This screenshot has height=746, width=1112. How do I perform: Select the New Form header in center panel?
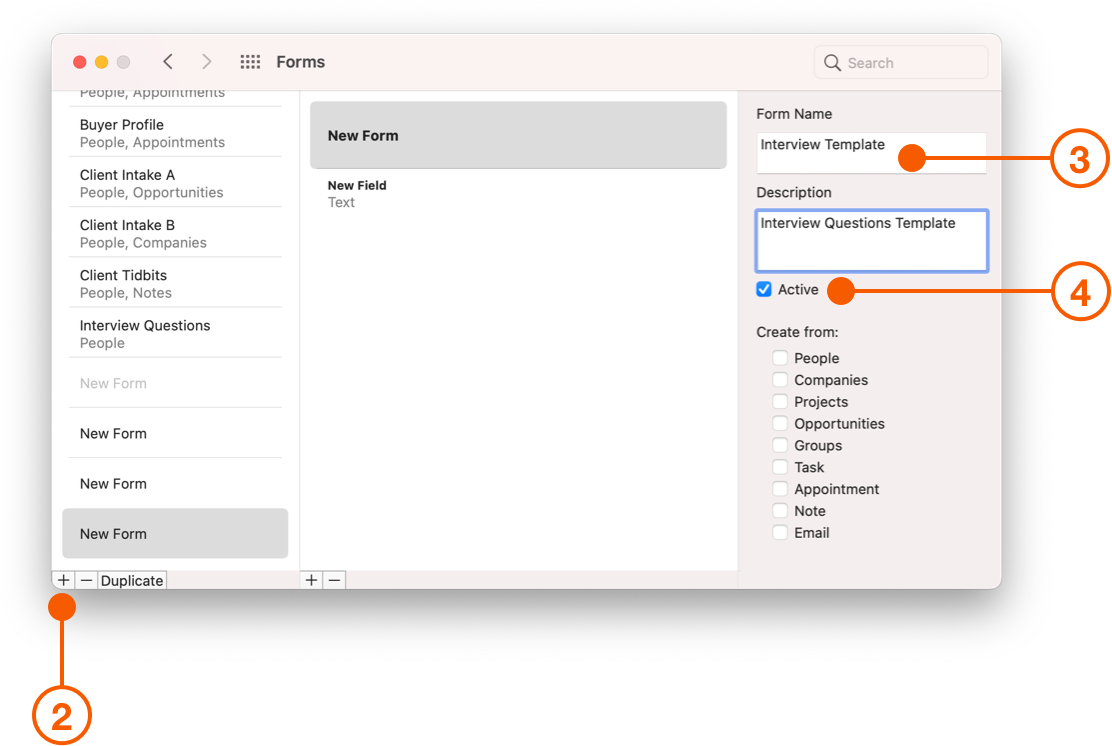click(x=518, y=135)
